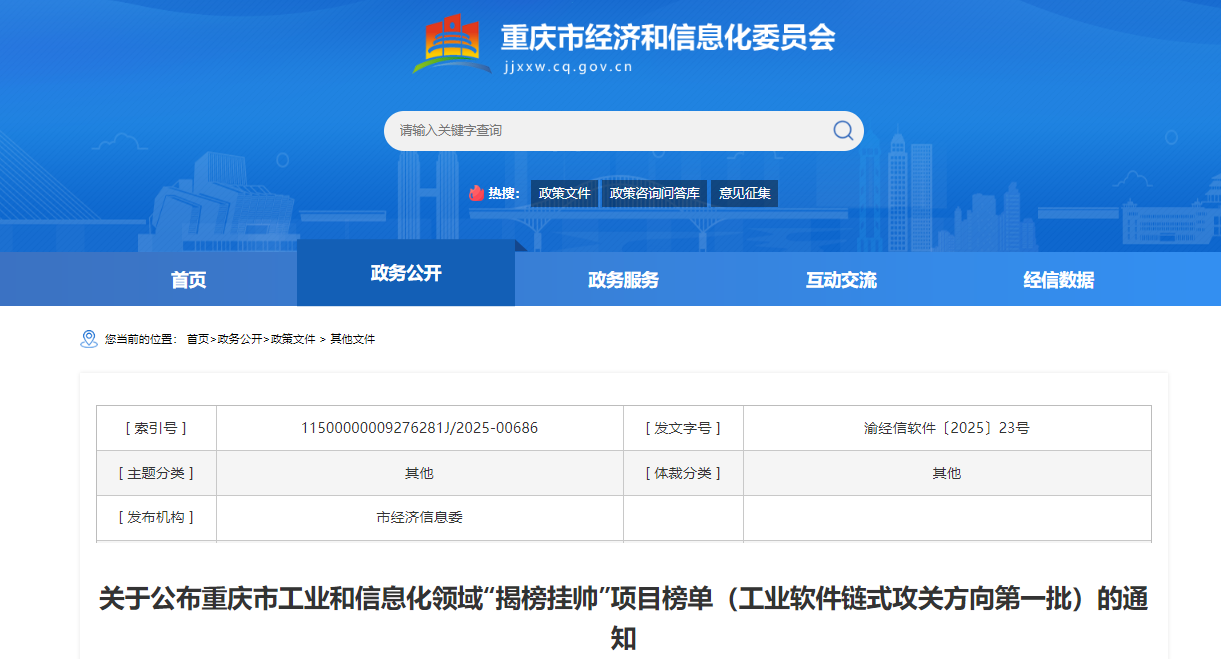This screenshot has width=1221, height=659.
Task: Select 其他文件 at the end of the breadcrumb
Action: pos(353,340)
